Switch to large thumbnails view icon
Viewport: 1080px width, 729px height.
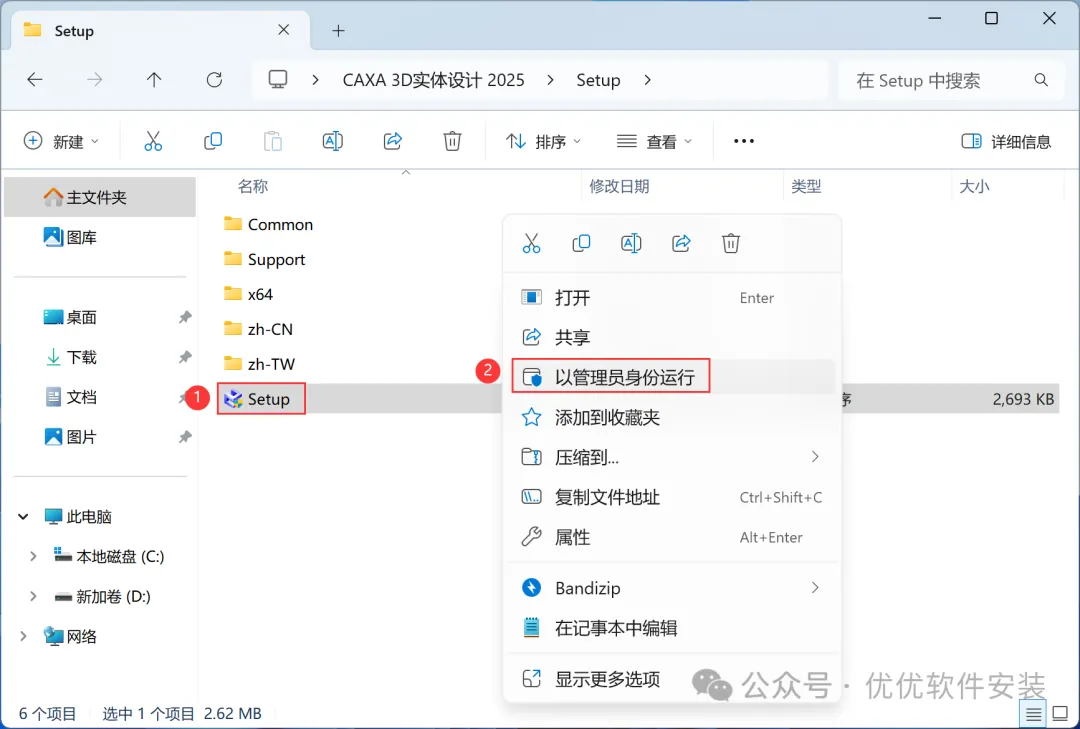[x=1061, y=714]
